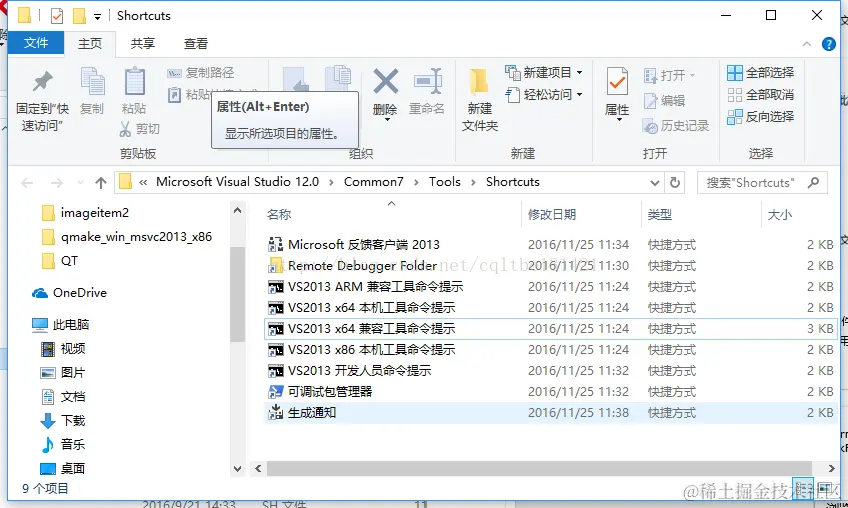Viewport: 848px width, 508px height.
Task: Open Desktop (桌面) in sidebar
Action: pos(63,468)
